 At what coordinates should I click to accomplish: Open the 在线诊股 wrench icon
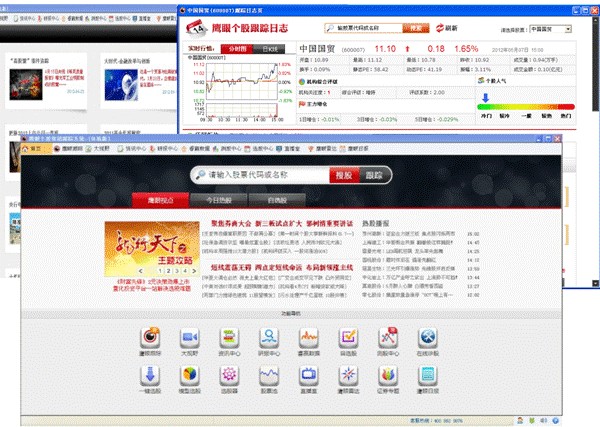429,337
